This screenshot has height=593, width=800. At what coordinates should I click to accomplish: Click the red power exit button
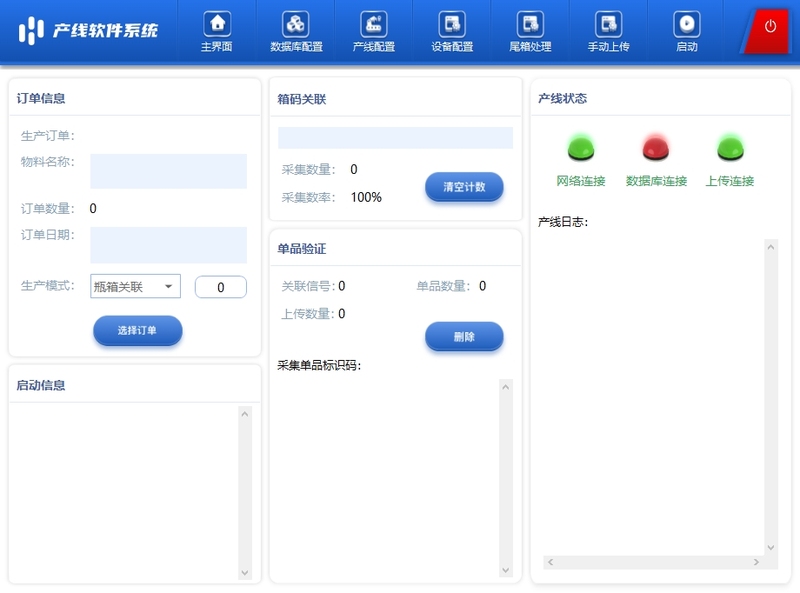[767, 30]
